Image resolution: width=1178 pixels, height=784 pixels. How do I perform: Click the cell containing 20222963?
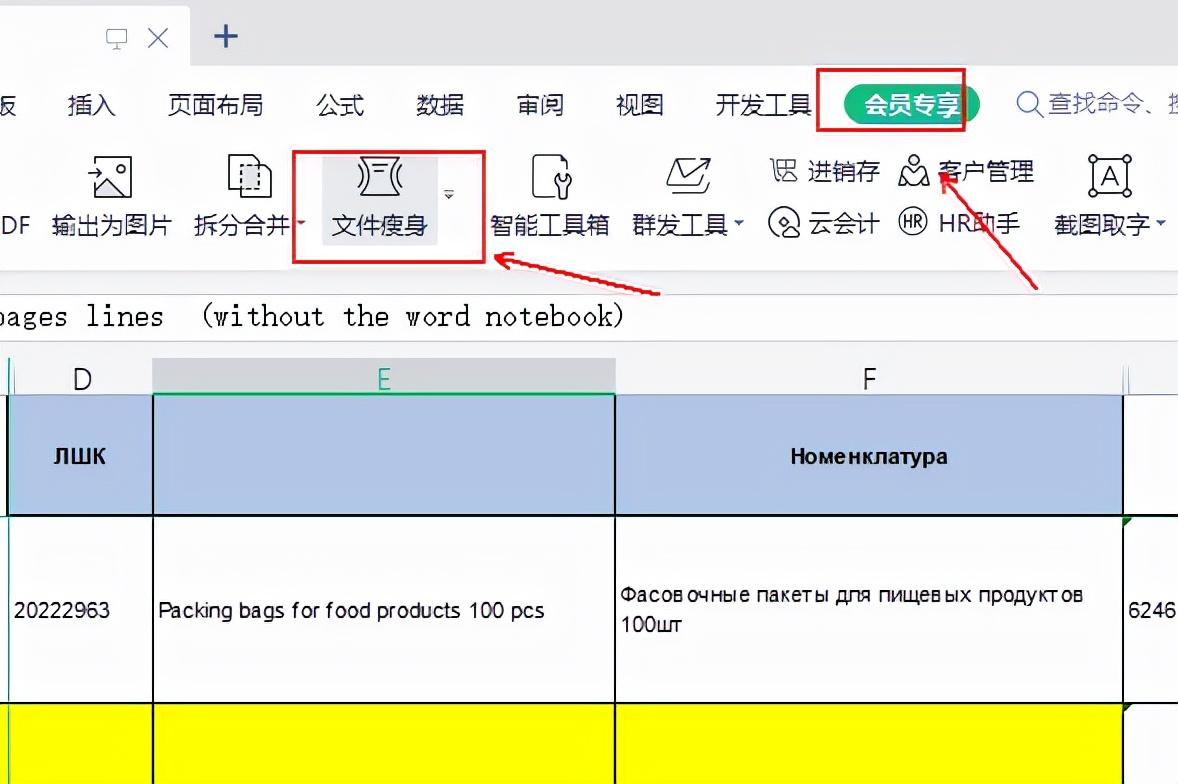click(80, 610)
